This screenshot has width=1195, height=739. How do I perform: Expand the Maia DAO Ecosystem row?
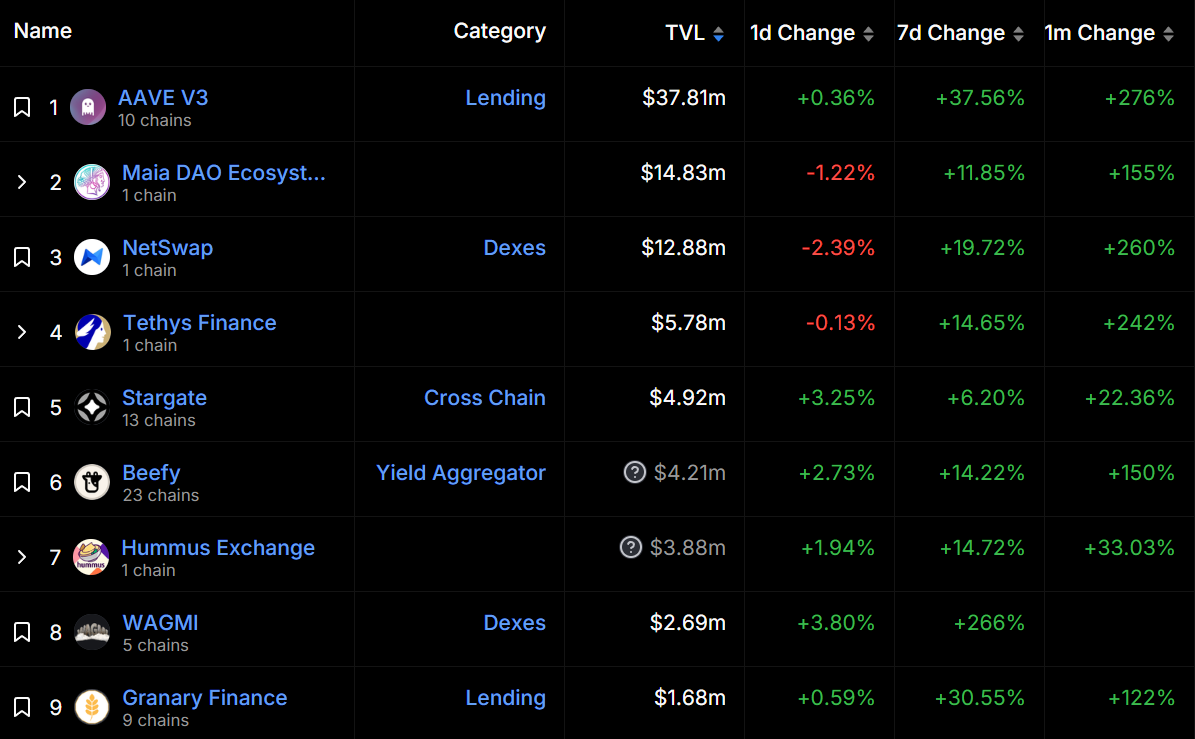[22, 182]
